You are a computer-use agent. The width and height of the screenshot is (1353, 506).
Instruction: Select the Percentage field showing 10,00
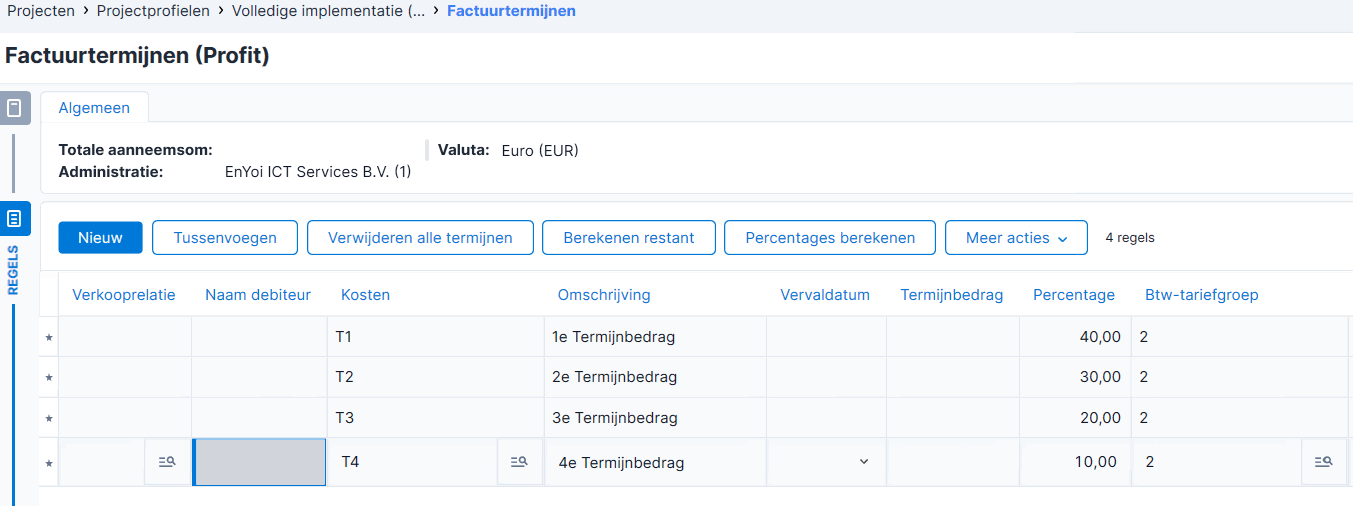[x=1075, y=462]
